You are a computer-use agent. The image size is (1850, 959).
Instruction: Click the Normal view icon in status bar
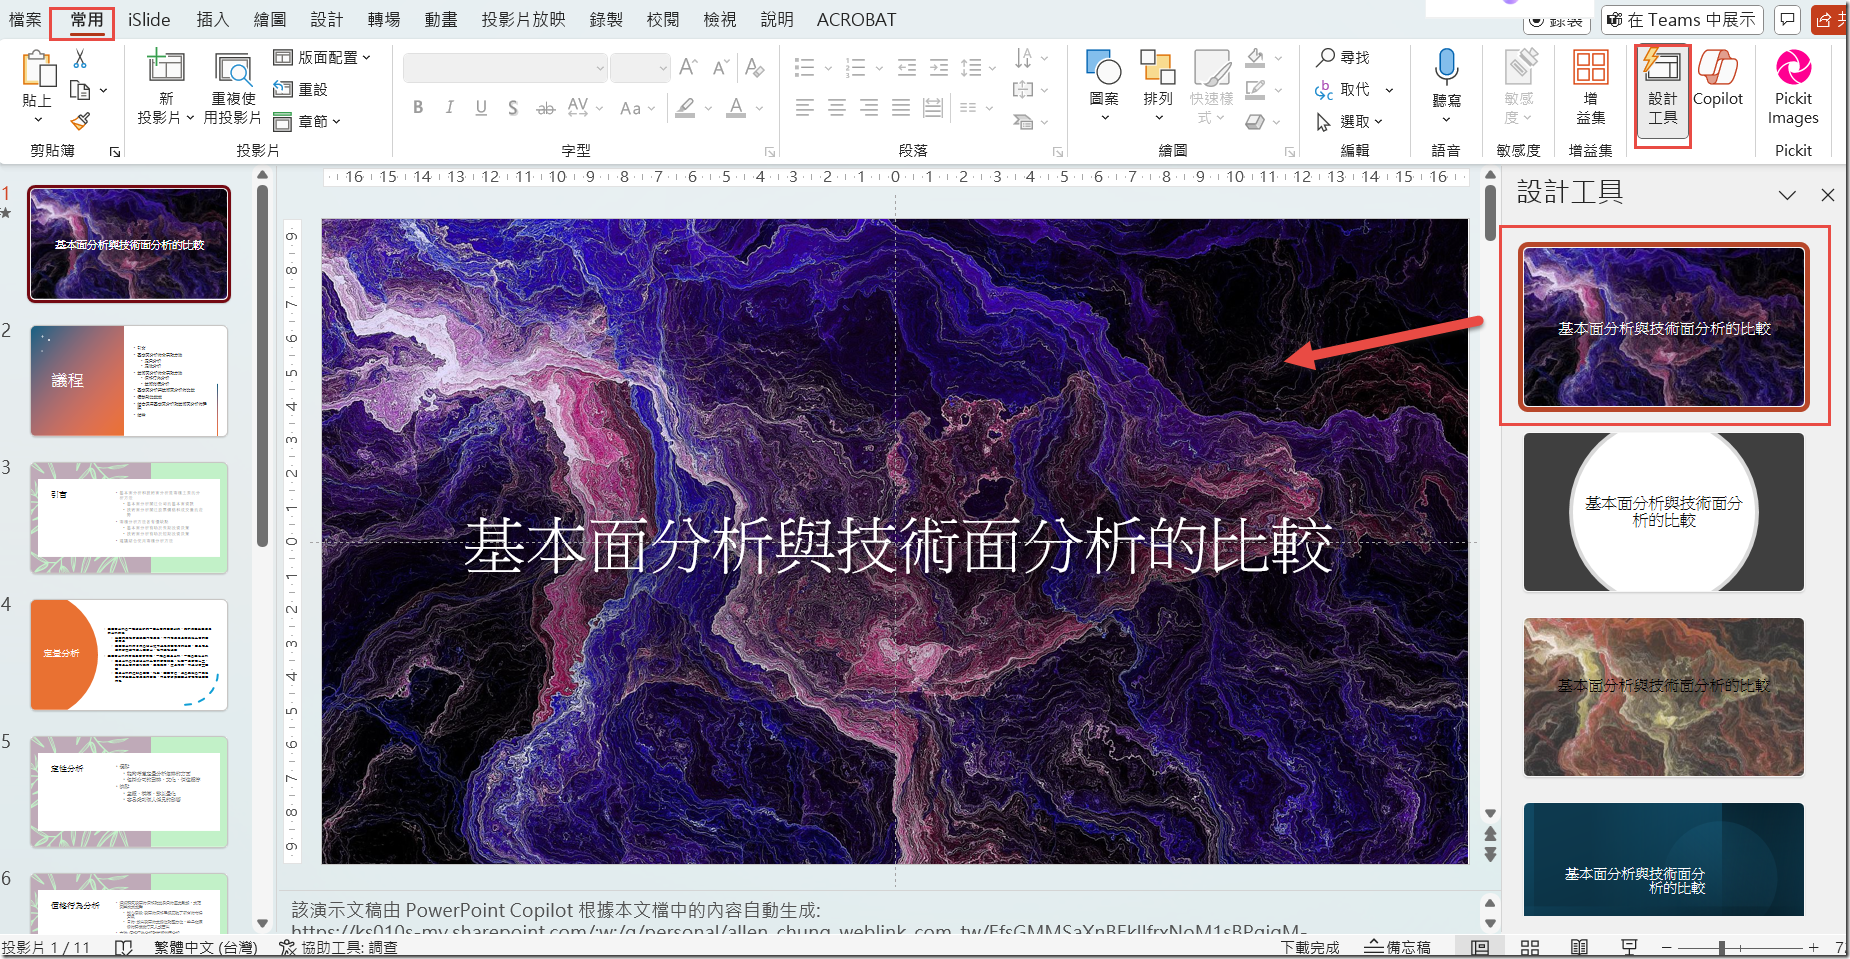[x=1480, y=947]
